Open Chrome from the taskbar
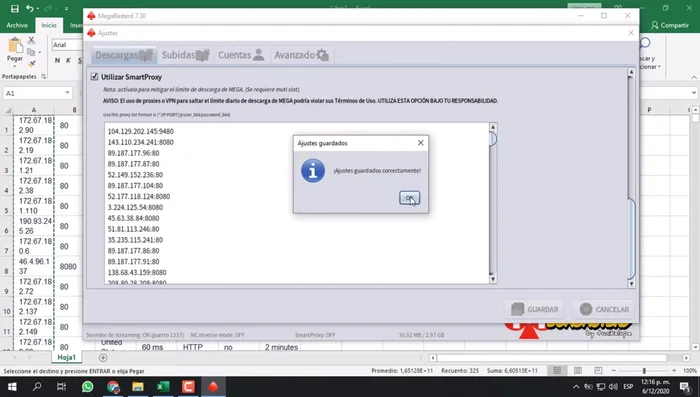 pos(113,387)
